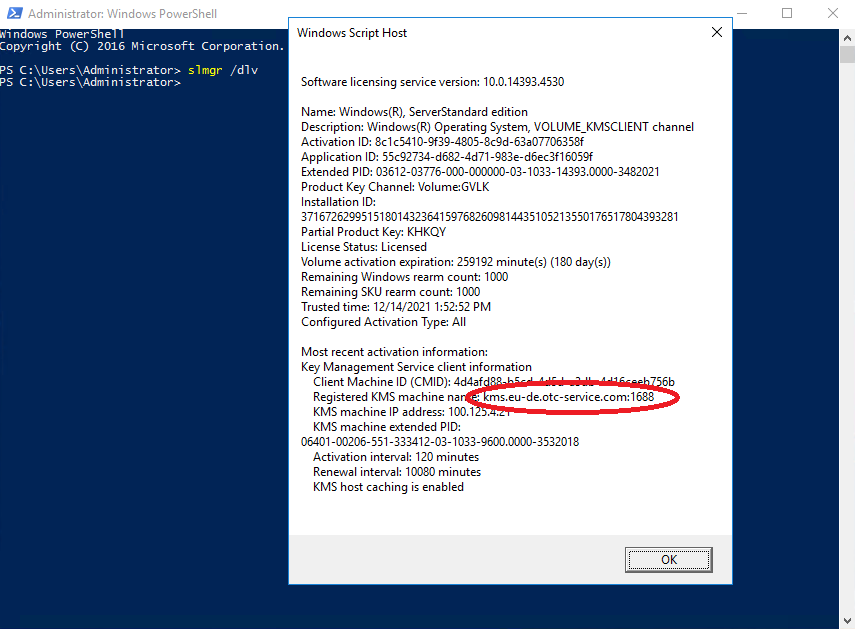Image resolution: width=855 pixels, height=629 pixels.
Task: Click the KMS machine extended PID value
Action: click(439, 441)
